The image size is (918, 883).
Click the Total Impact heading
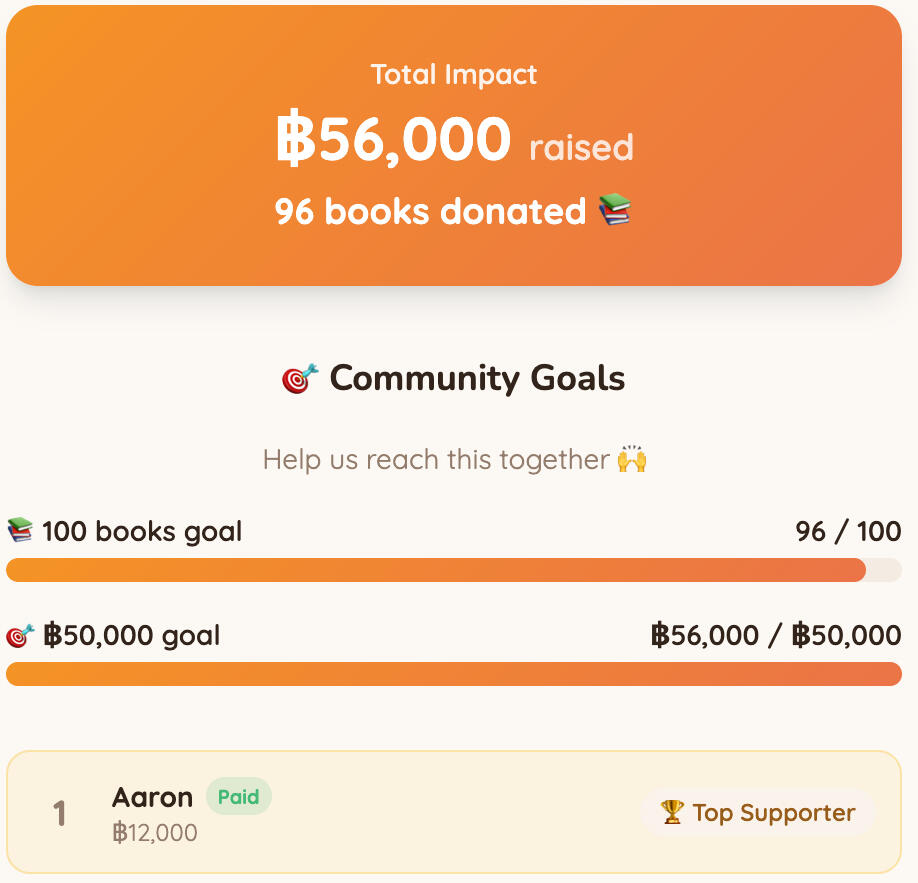tap(454, 75)
